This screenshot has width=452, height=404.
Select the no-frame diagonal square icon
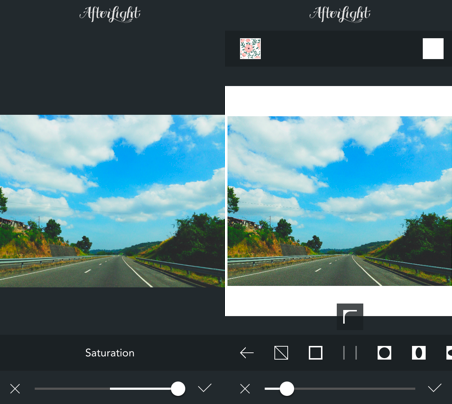coord(281,353)
